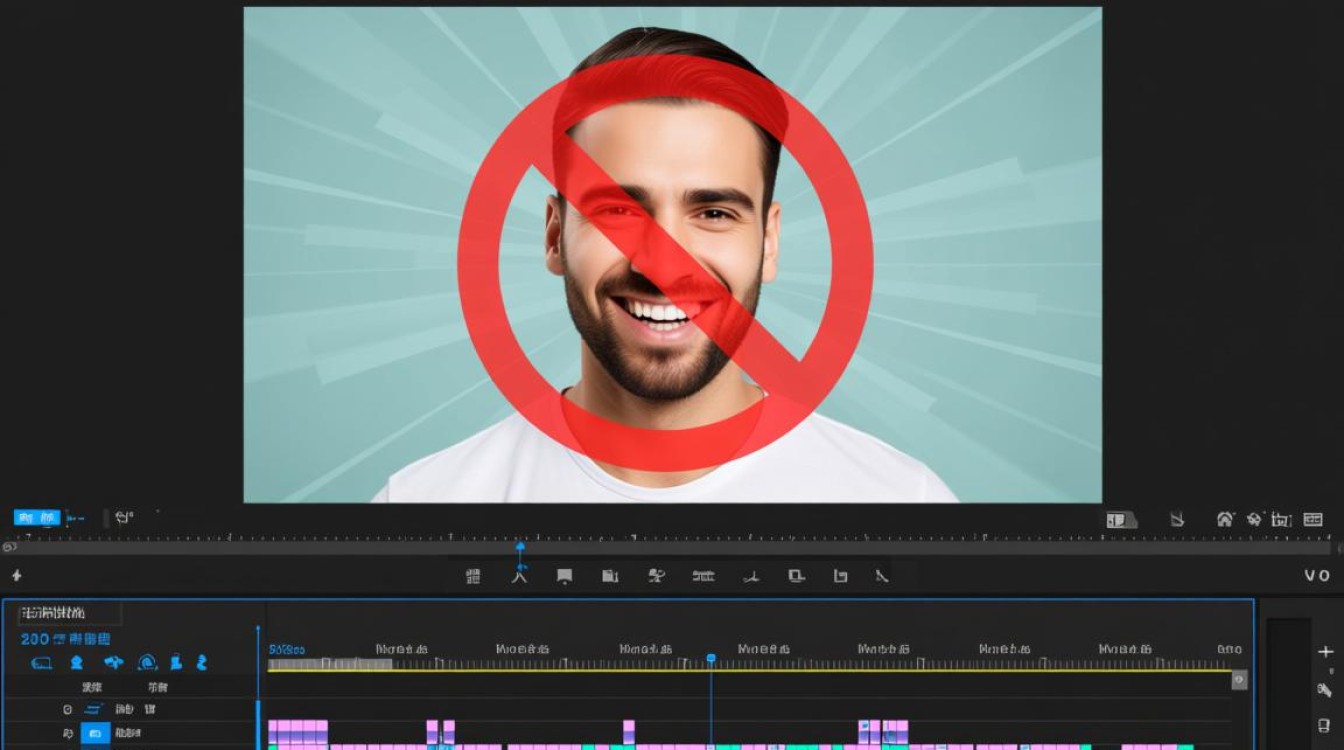Click the blue timeline playhead marker on the ruler
The width and height of the screenshot is (1344, 750).
point(711,658)
